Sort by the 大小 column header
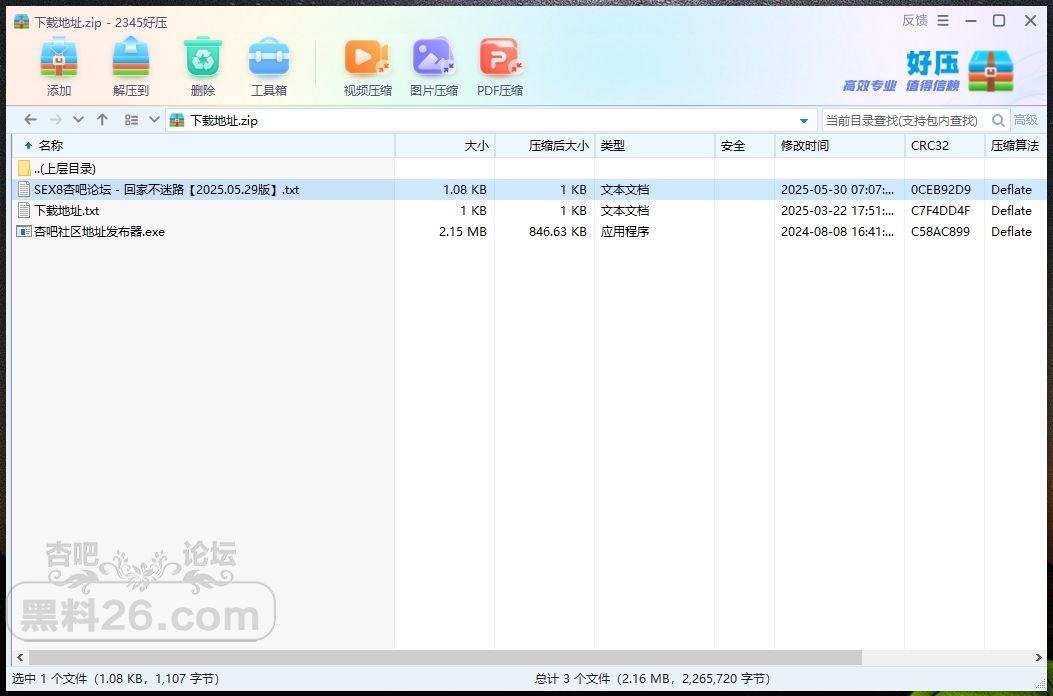 tap(445, 146)
